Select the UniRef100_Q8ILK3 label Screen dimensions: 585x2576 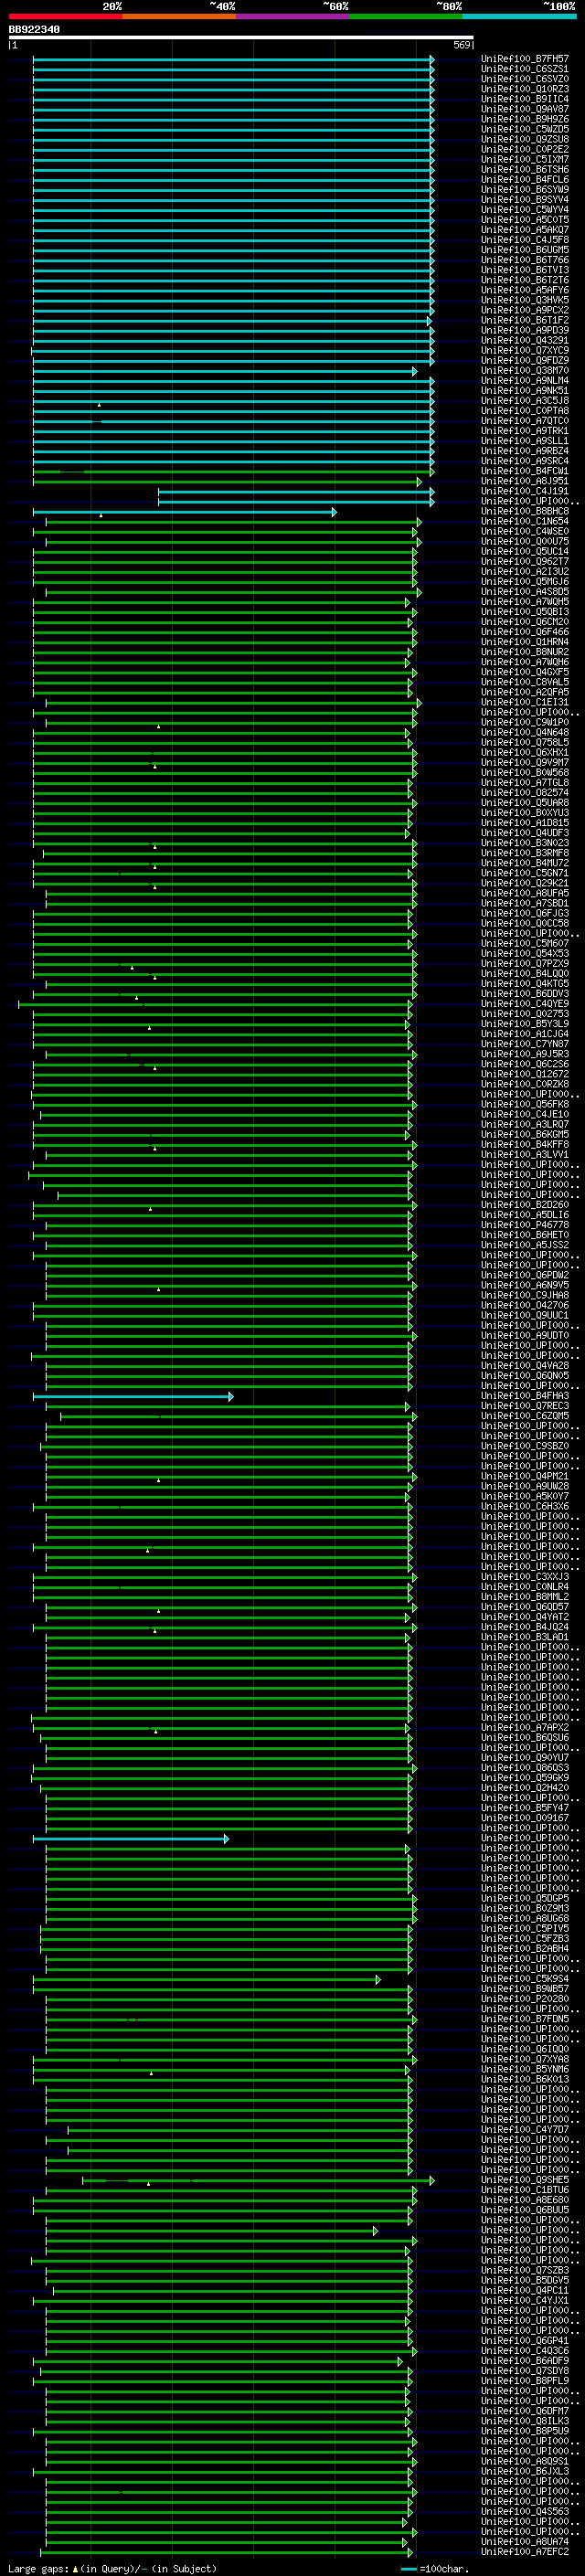coord(525,2422)
